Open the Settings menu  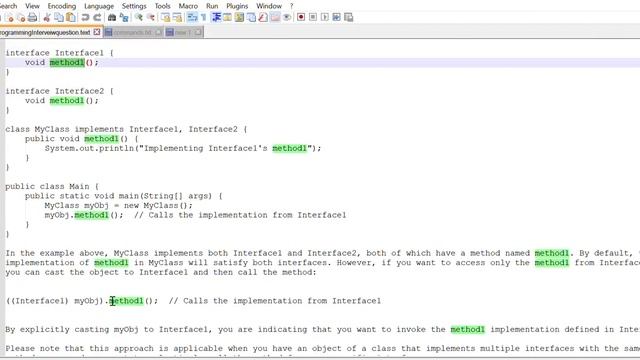134,6
